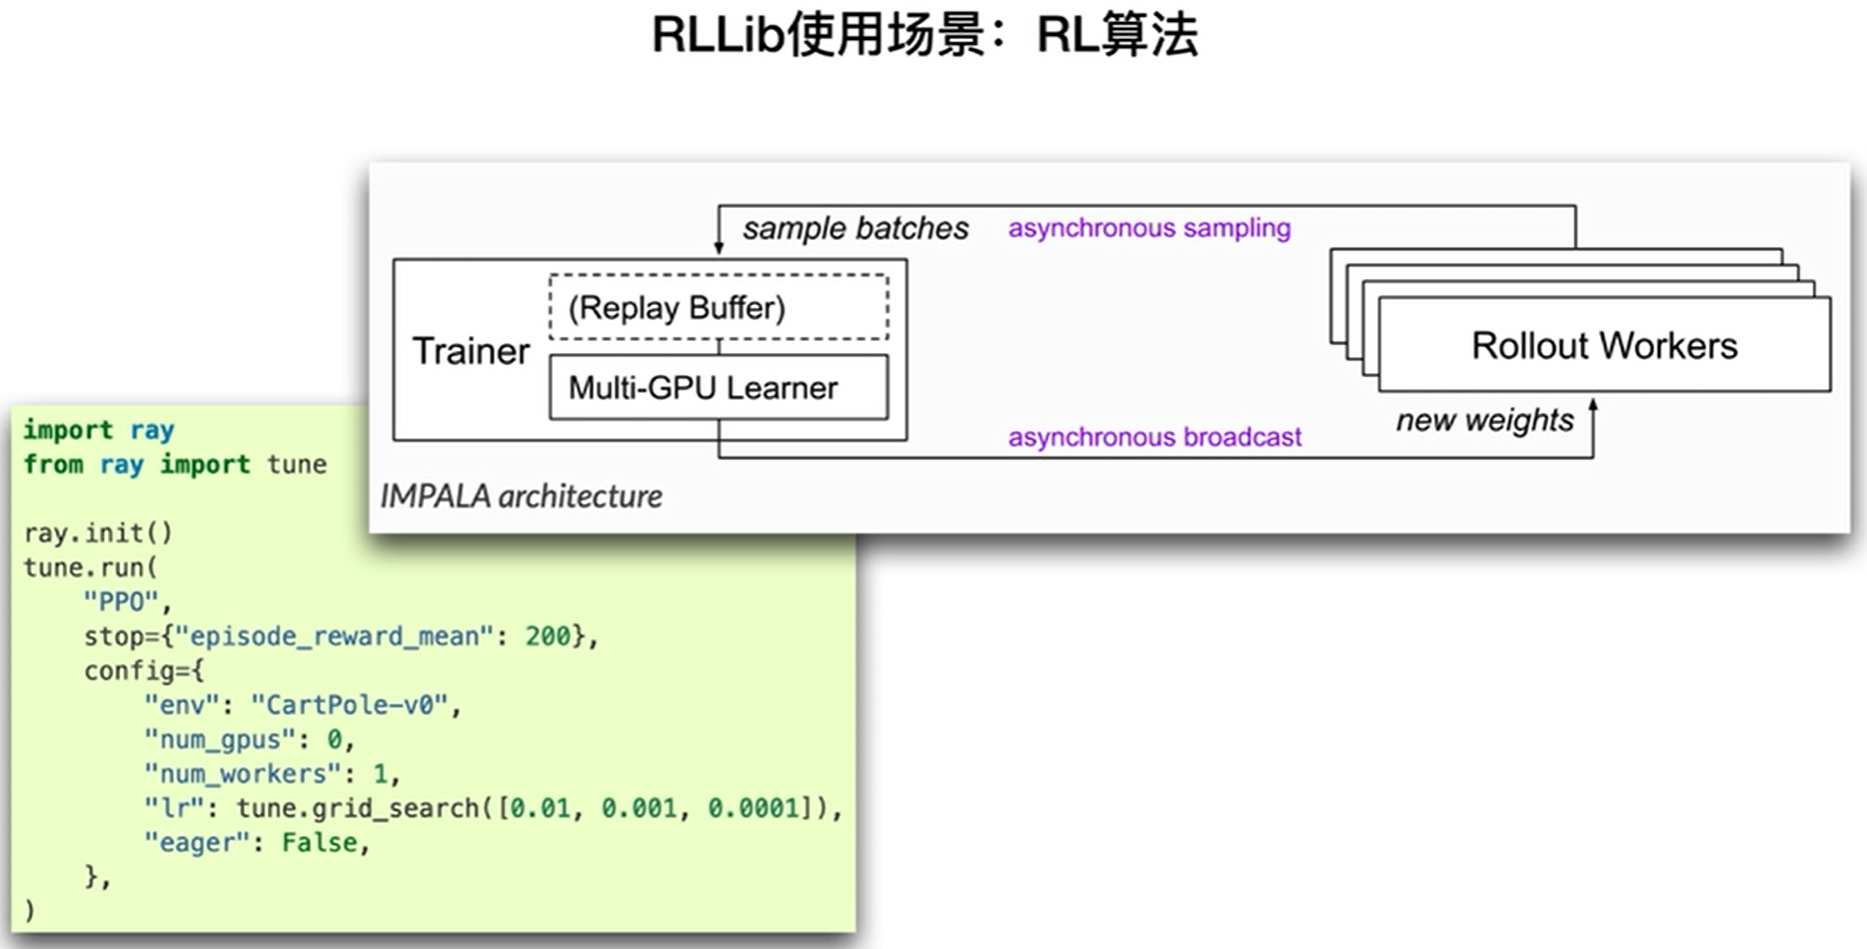Click the IMPALA architecture caption

pos(521,496)
